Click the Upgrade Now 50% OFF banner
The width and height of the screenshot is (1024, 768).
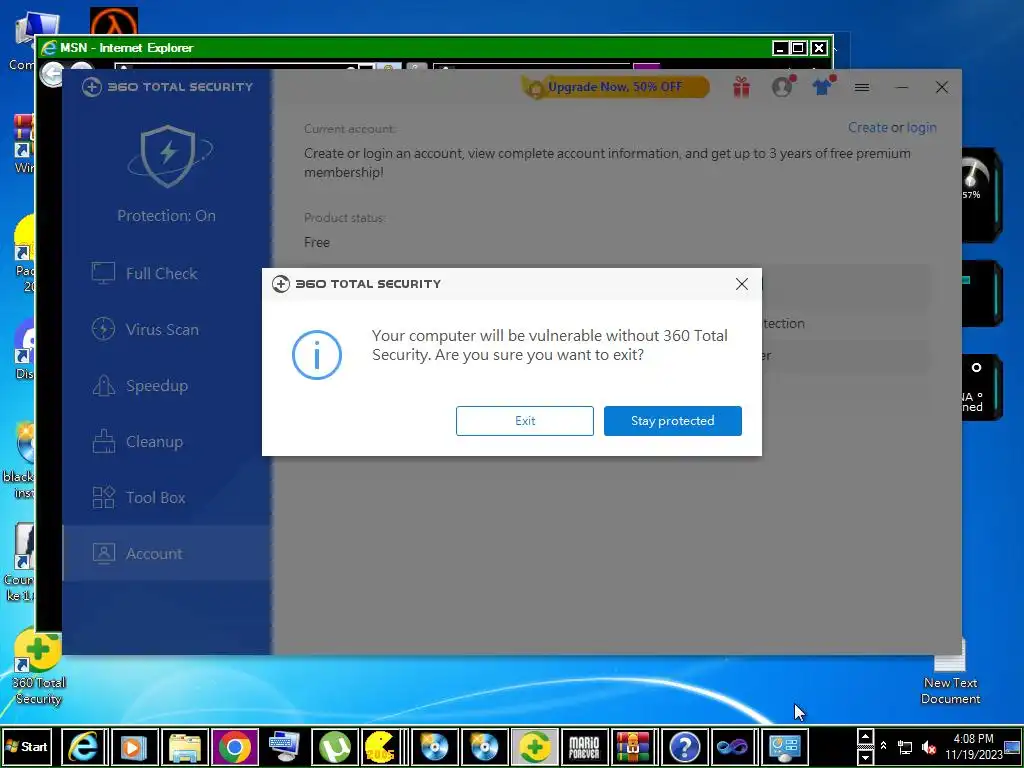615,87
